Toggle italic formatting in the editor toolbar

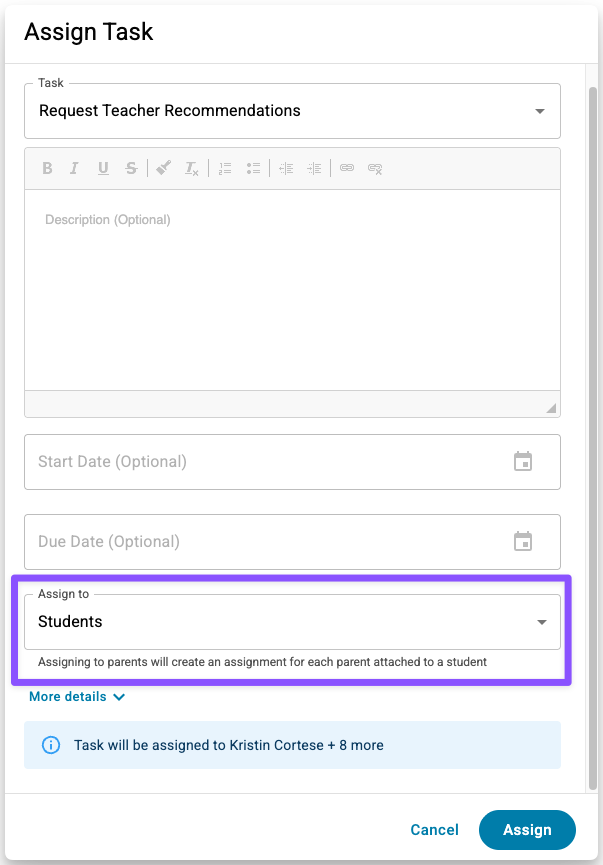(74, 169)
